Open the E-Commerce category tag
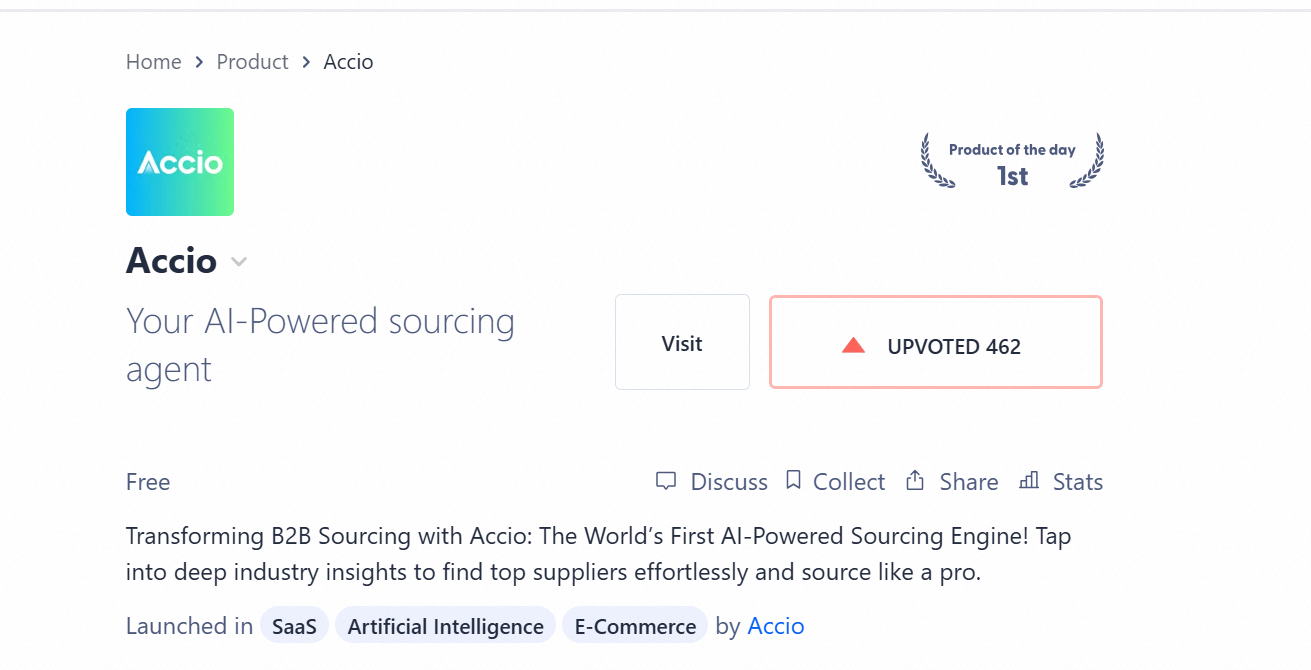This screenshot has width=1311, height=670. (x=635, y=627)
